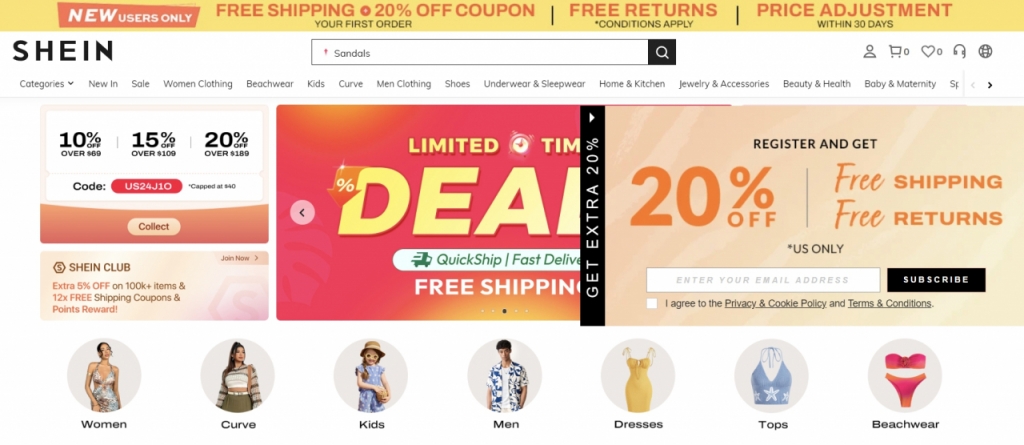Click the Subscribe button
1024x445 pixels.
(936, 280)
